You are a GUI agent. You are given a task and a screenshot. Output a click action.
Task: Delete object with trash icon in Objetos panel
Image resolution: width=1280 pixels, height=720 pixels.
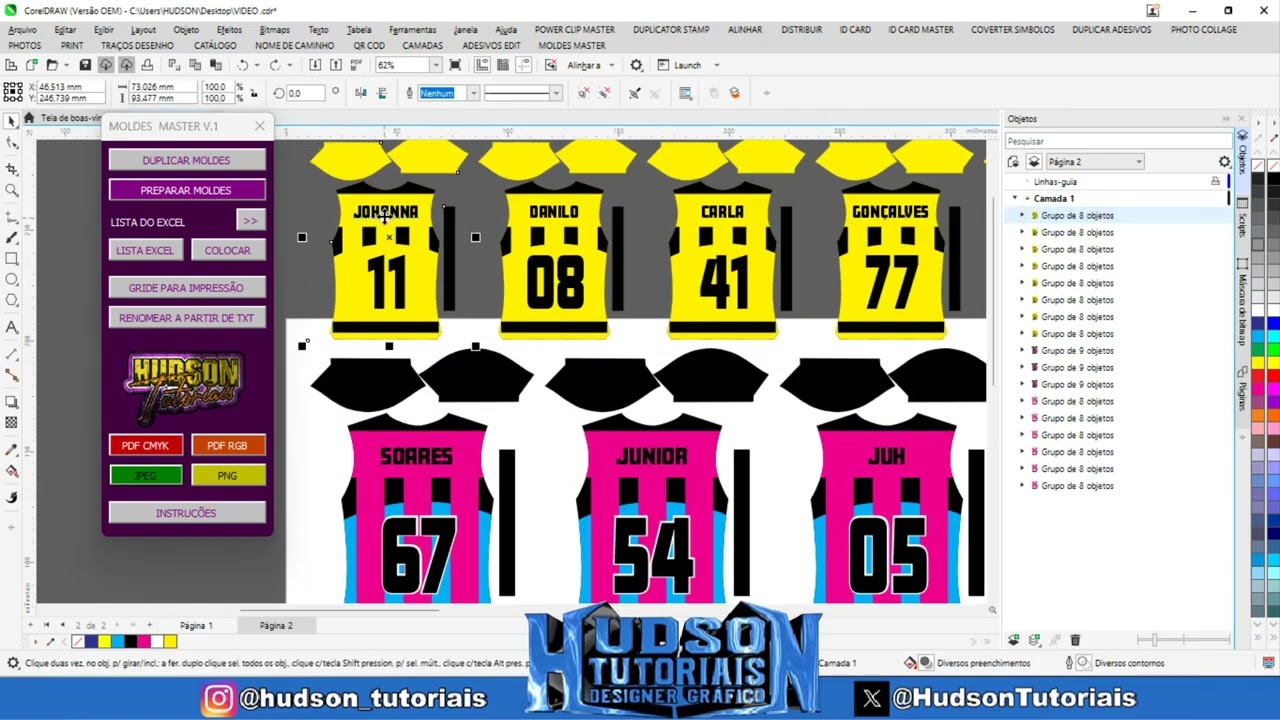1075,640
